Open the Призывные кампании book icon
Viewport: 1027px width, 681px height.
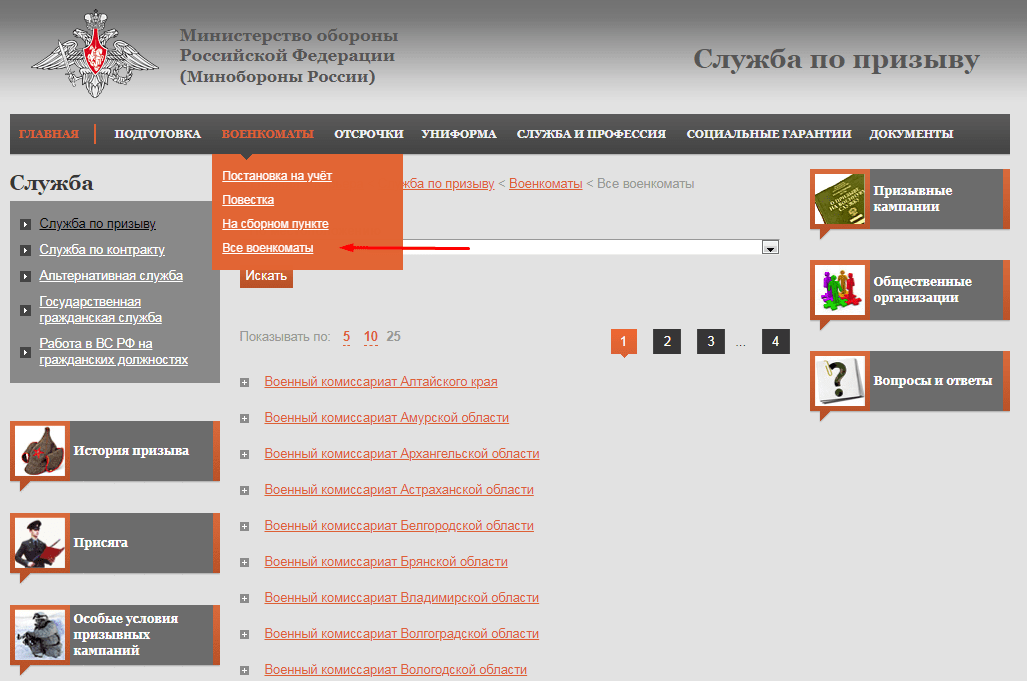point(840,199)
